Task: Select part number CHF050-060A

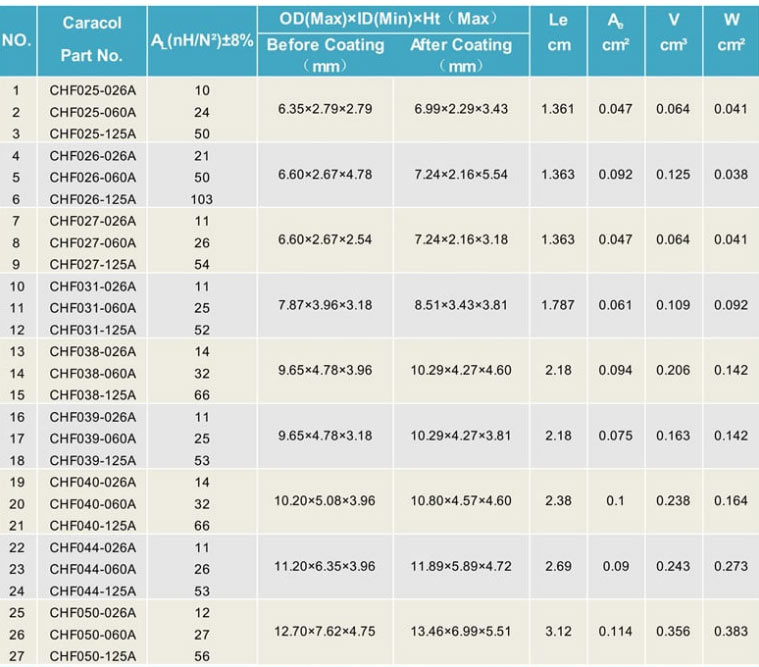Action: [92, 635]
